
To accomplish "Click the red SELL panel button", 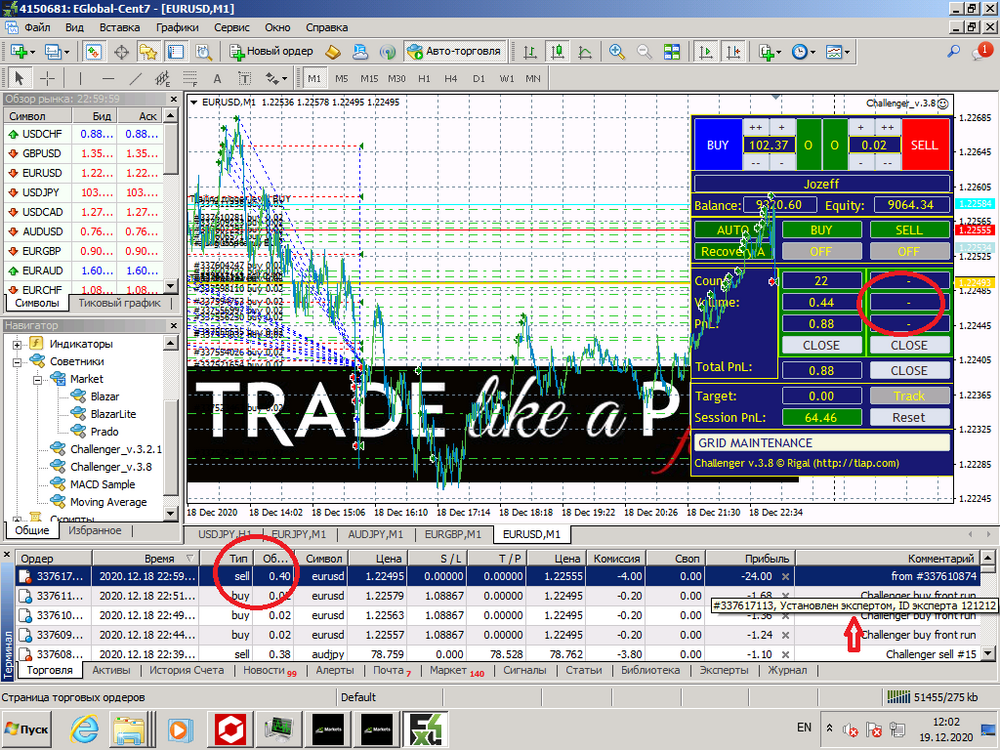I will (925, 145).
